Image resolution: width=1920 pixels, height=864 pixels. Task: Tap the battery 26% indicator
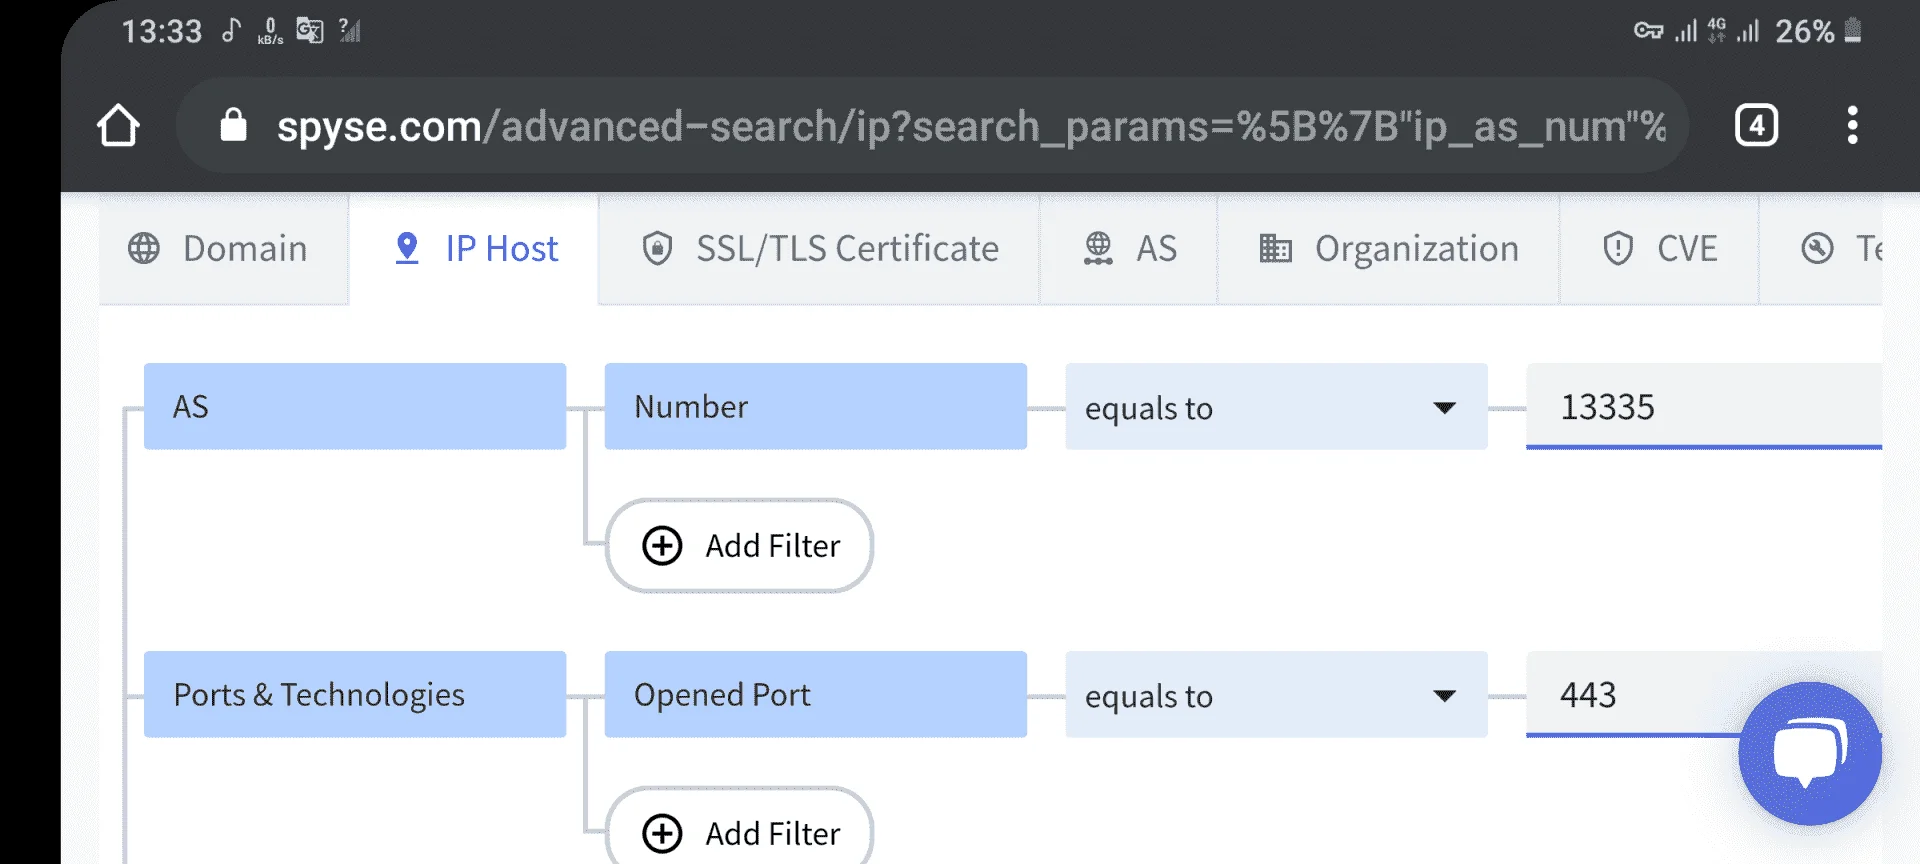(x=1819, y=31)
